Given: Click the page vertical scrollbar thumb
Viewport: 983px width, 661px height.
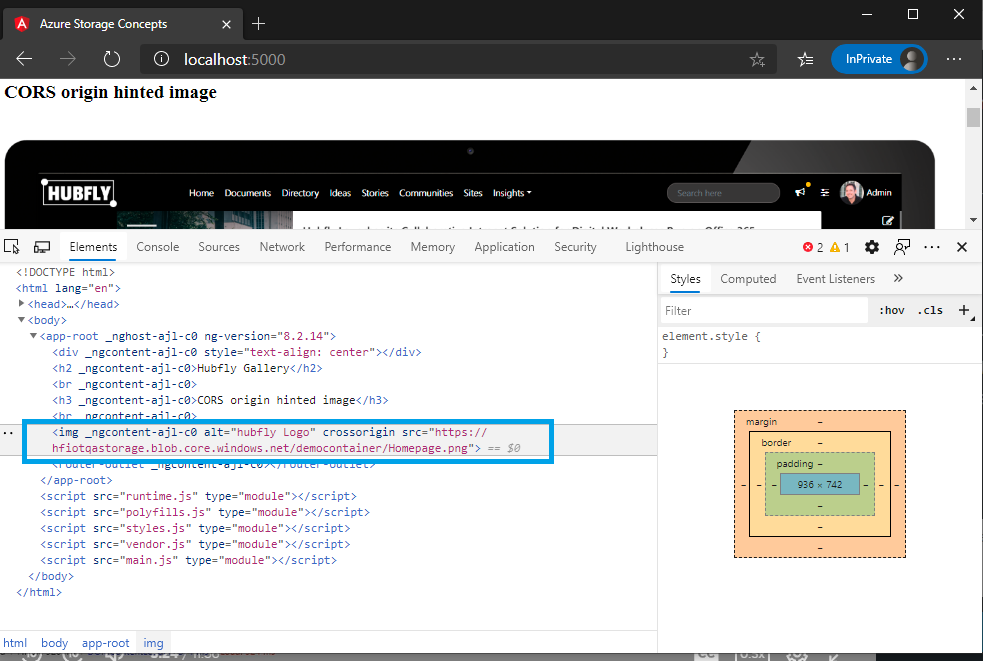Looking at the screenshot, I should tap(973, 117).
